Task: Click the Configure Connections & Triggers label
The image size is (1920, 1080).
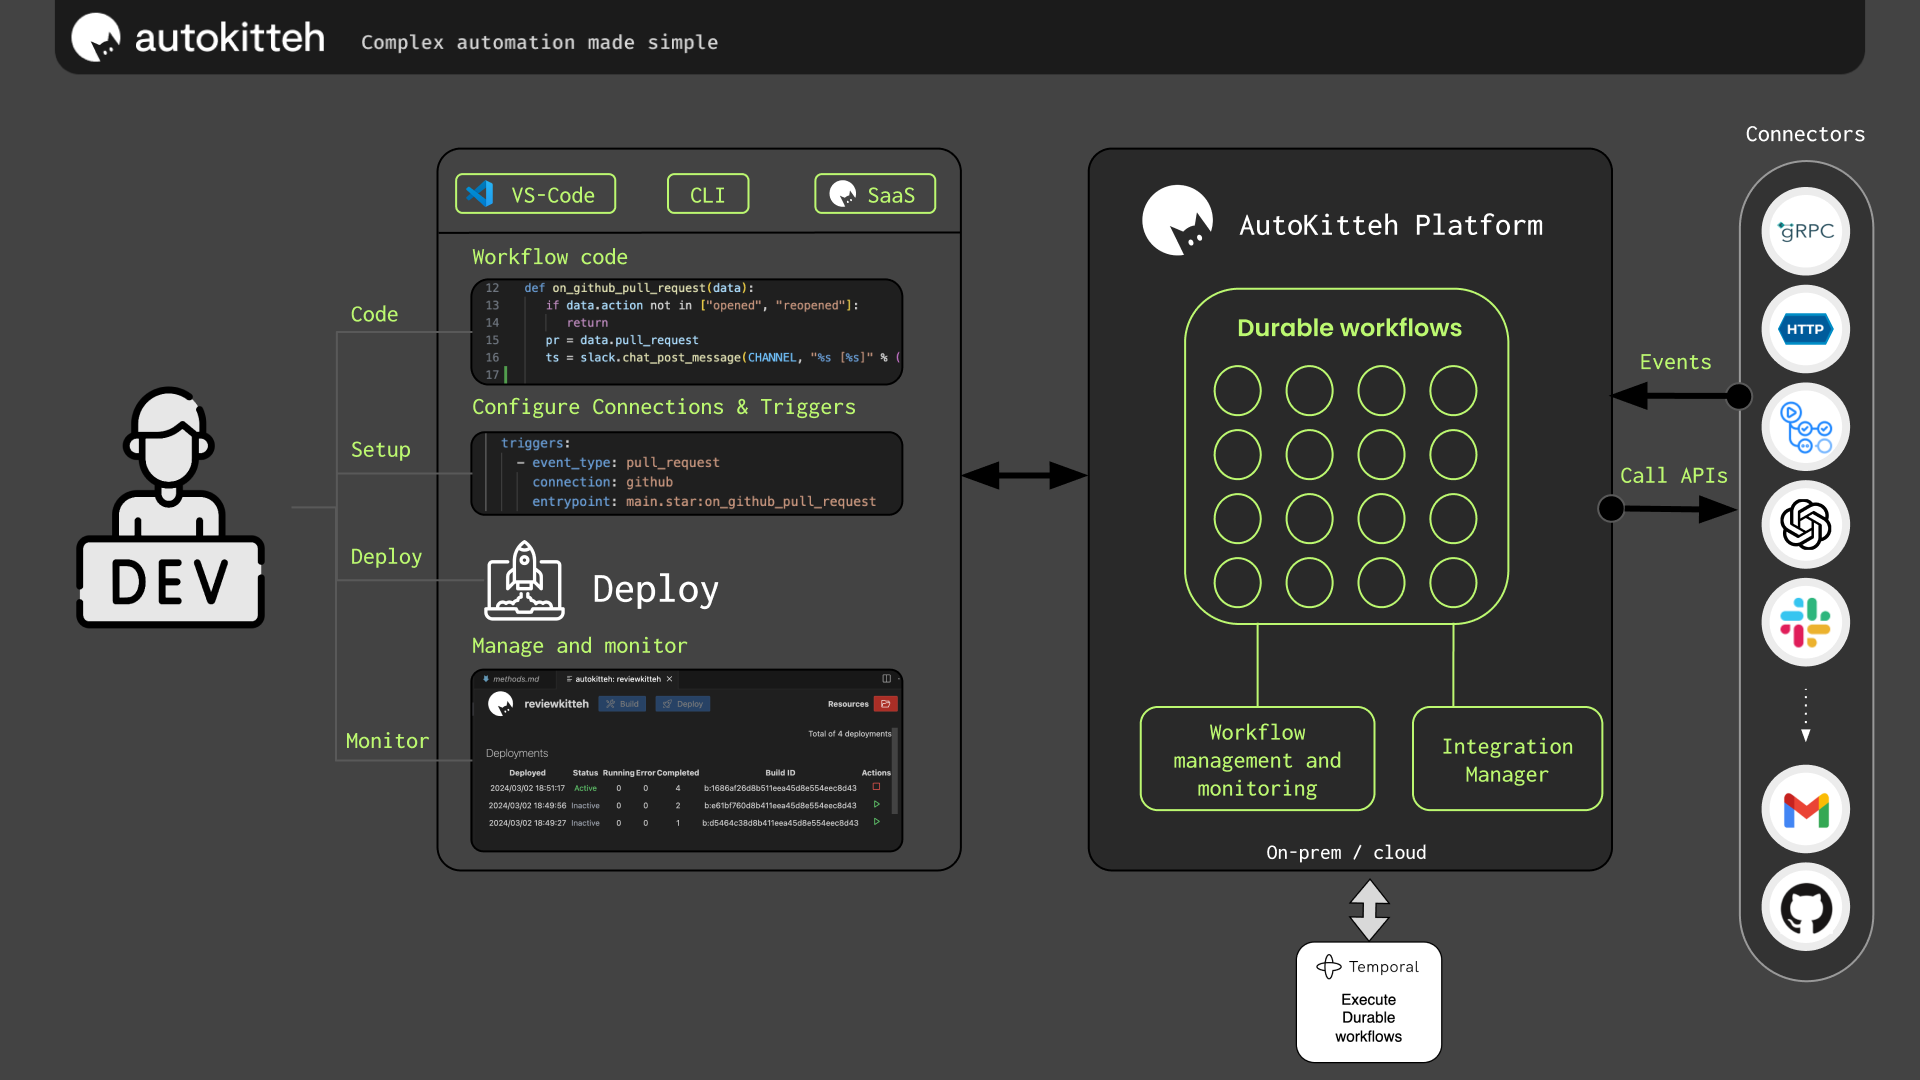Action: [x=664, y=407]
